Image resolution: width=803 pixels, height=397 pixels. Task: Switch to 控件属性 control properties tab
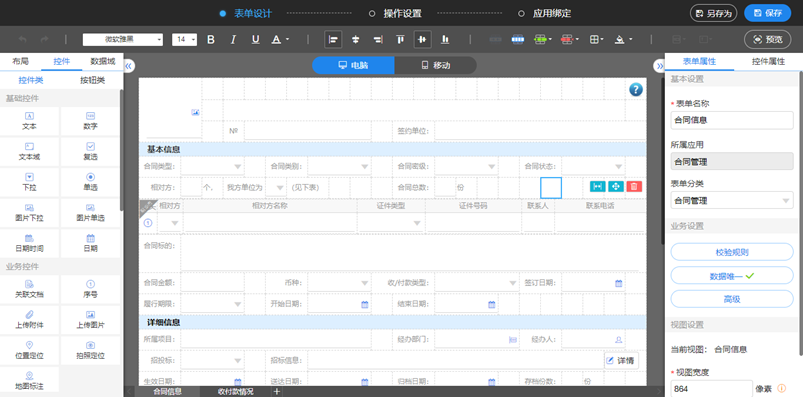(768, 61)
